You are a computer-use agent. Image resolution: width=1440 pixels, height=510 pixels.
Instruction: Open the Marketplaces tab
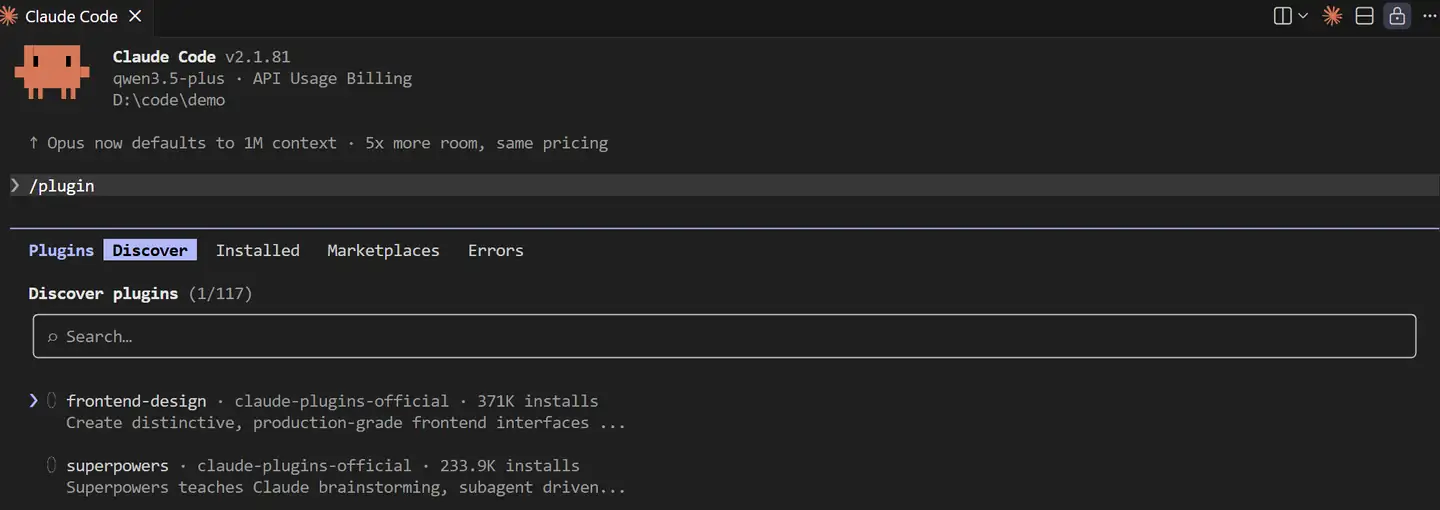pos(383,250)
